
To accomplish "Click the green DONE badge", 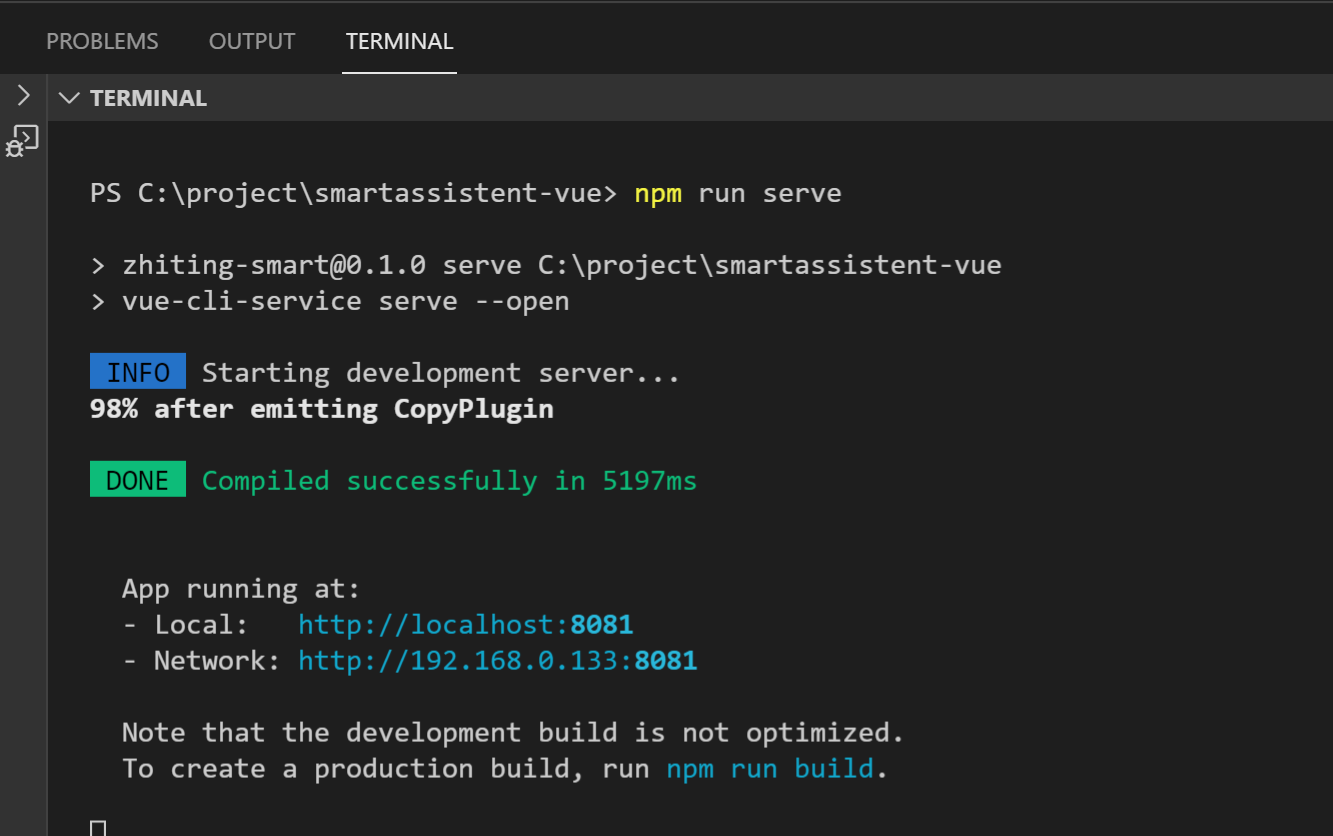I will tap(138, 480).
